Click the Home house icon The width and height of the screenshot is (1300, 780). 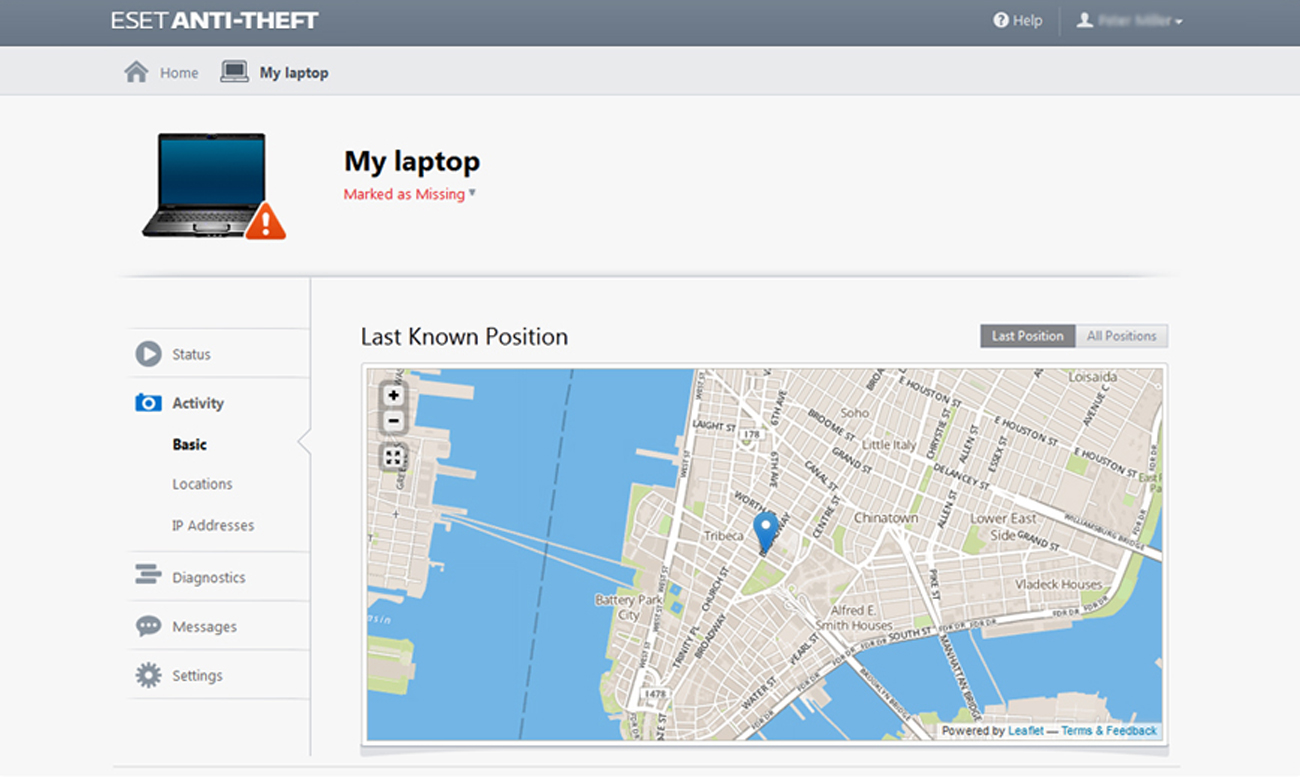pyautogui.click(x=136, y=72)
